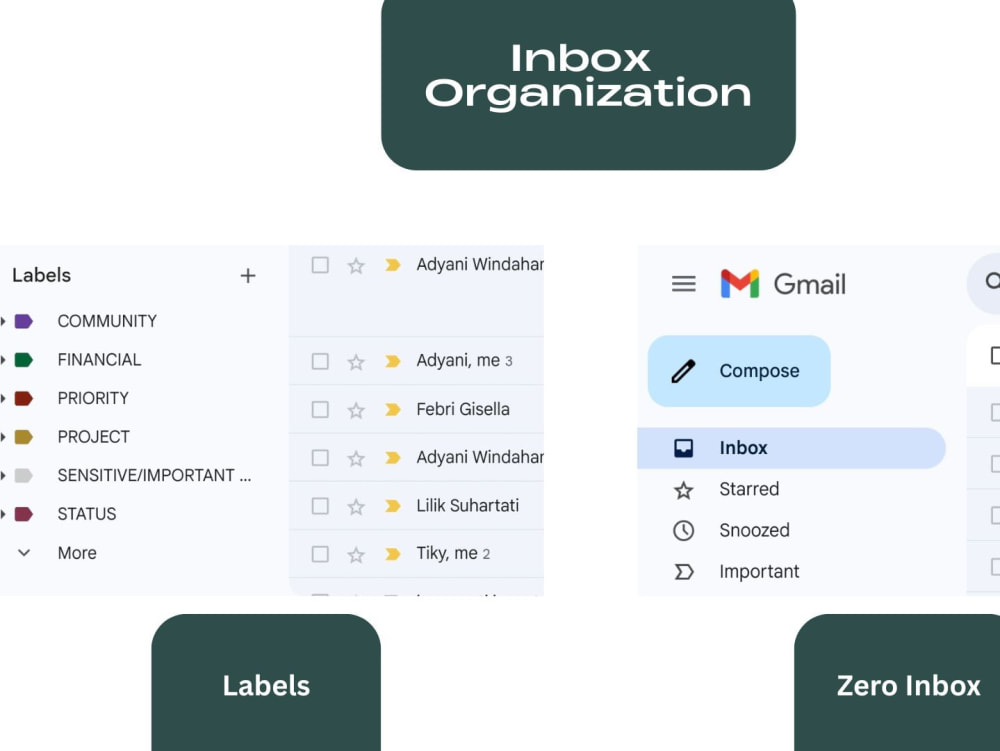
Task: Click the plus icon to create new label
Action: tap(248, 275)
